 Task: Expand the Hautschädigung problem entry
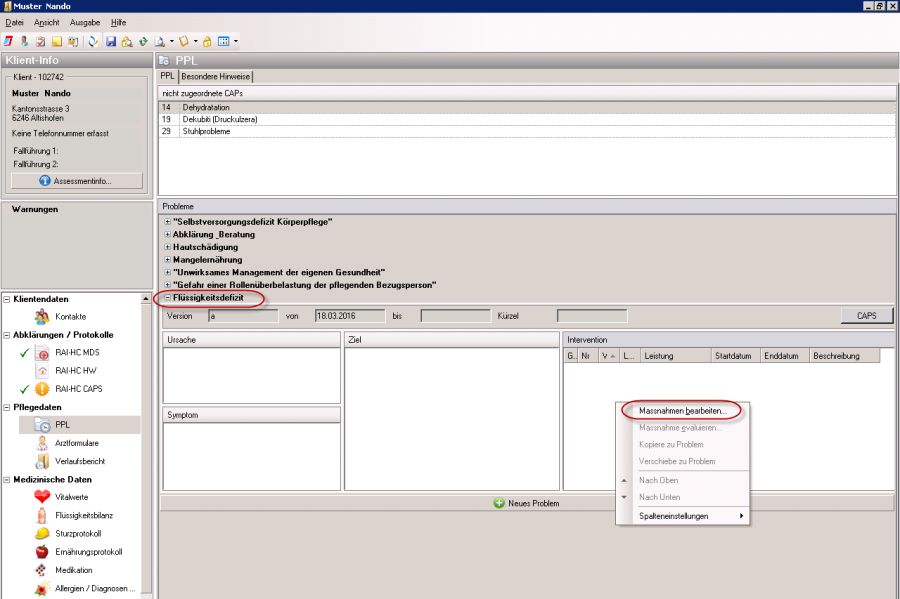[x=167, y=246]
